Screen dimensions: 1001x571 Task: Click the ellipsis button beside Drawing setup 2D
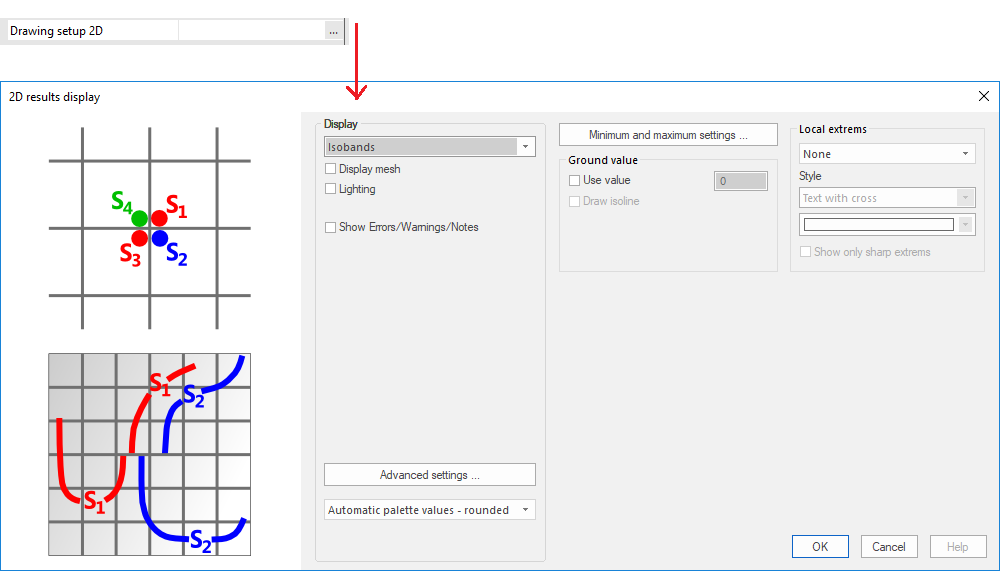pyautogui.click(x=333, y=31)
